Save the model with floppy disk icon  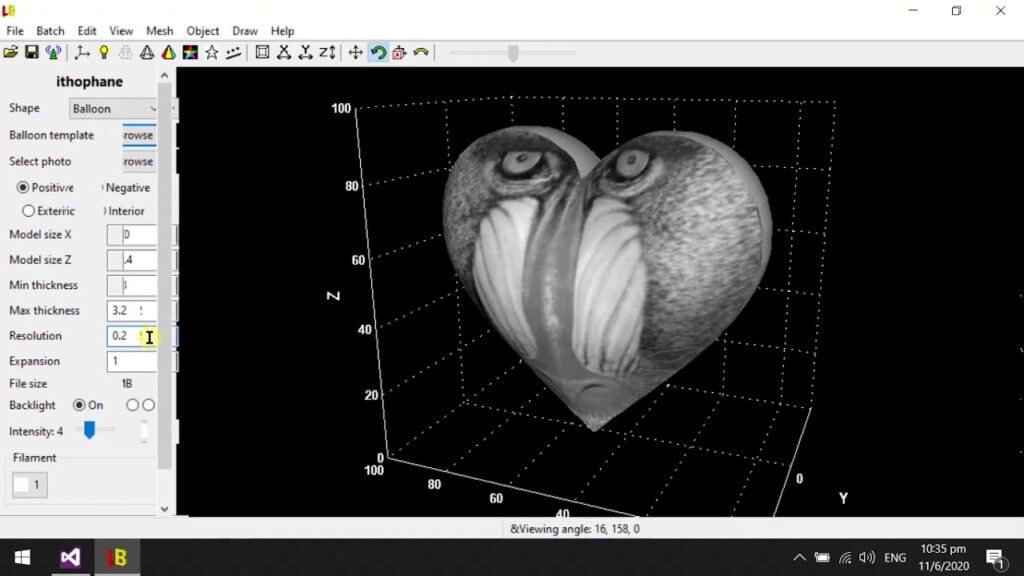click(31, 52)
